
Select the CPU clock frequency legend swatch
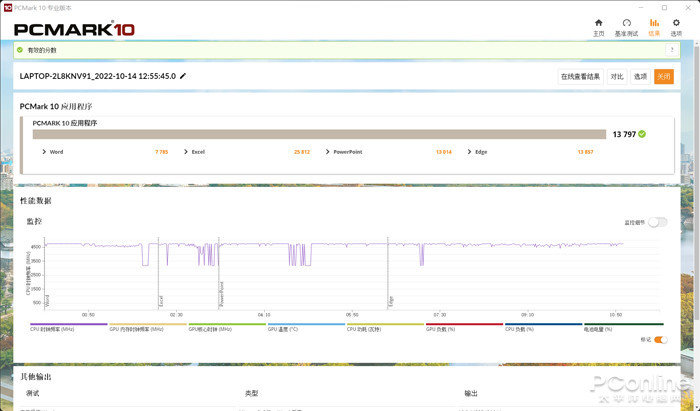pyautogui.click(x=68, y=324)
